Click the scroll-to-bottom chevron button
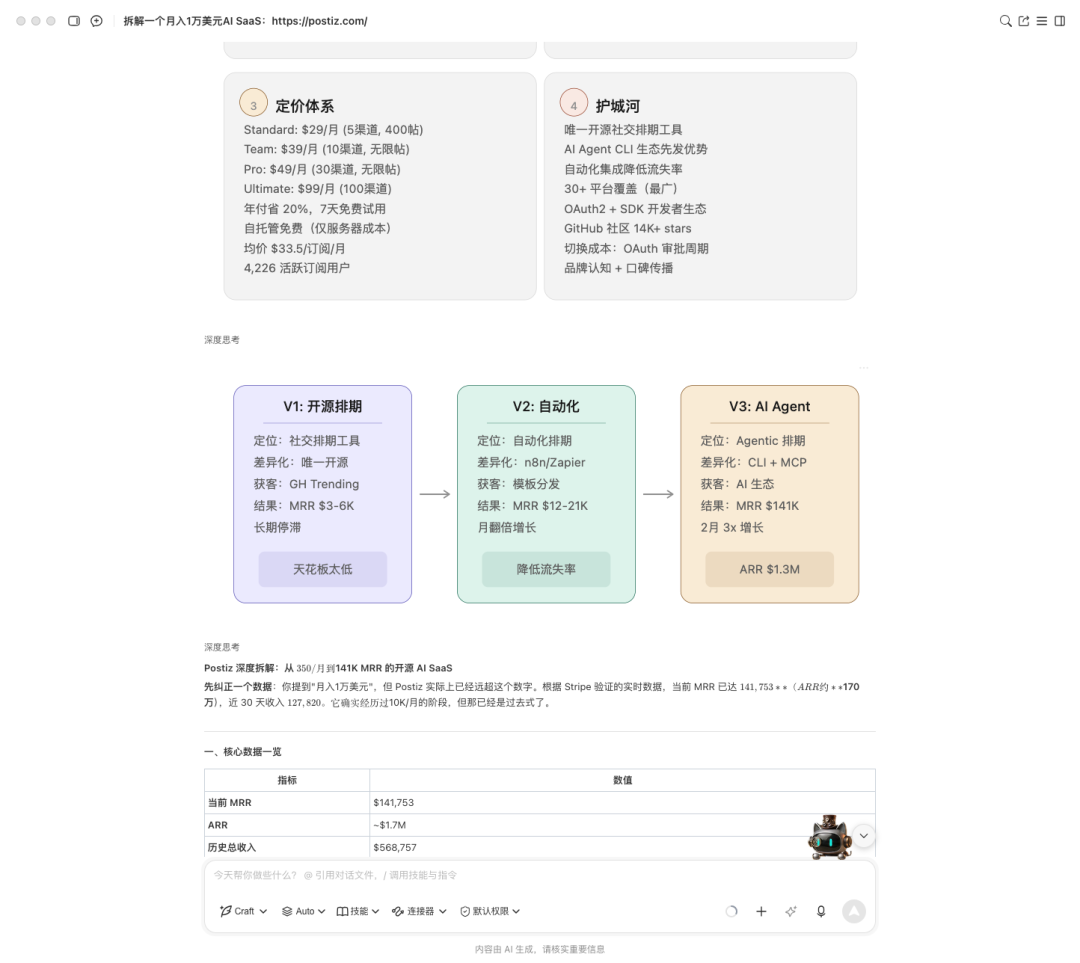 tap(864, 836)
